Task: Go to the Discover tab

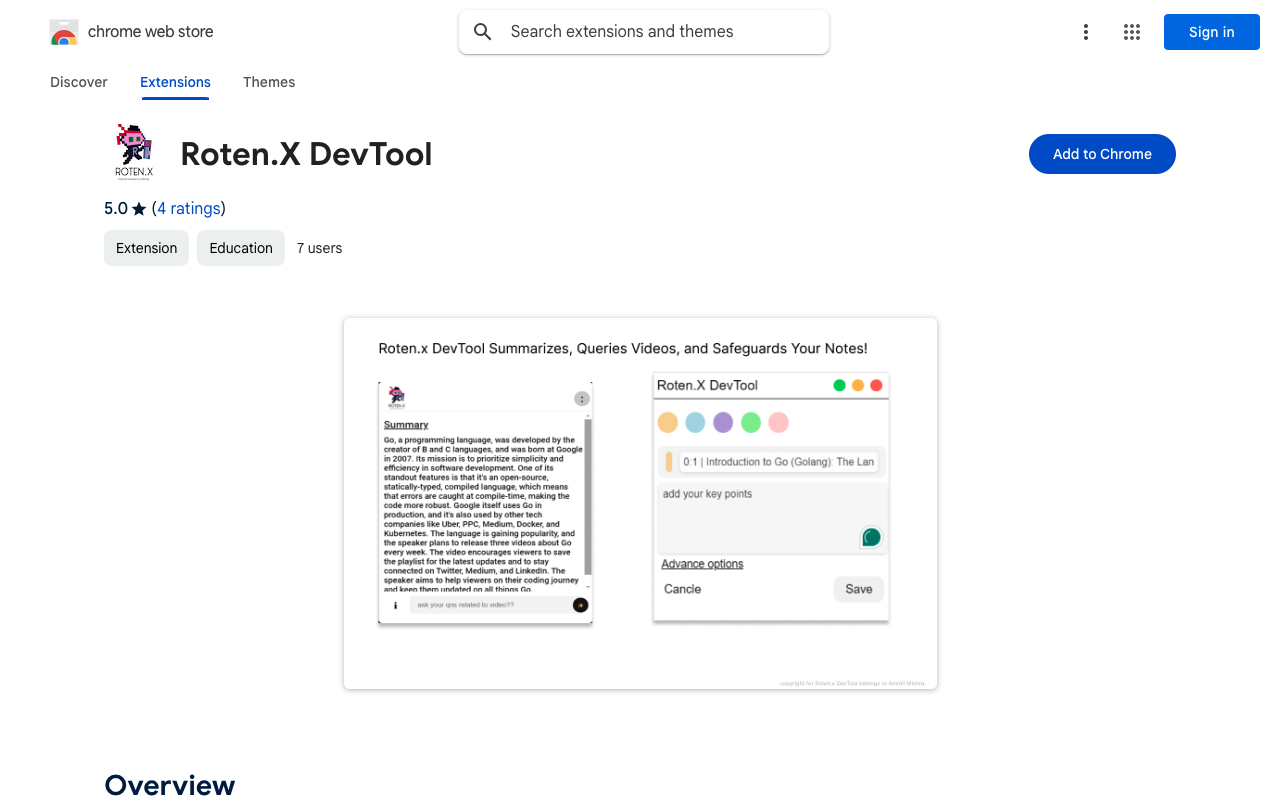Action: 79,82
